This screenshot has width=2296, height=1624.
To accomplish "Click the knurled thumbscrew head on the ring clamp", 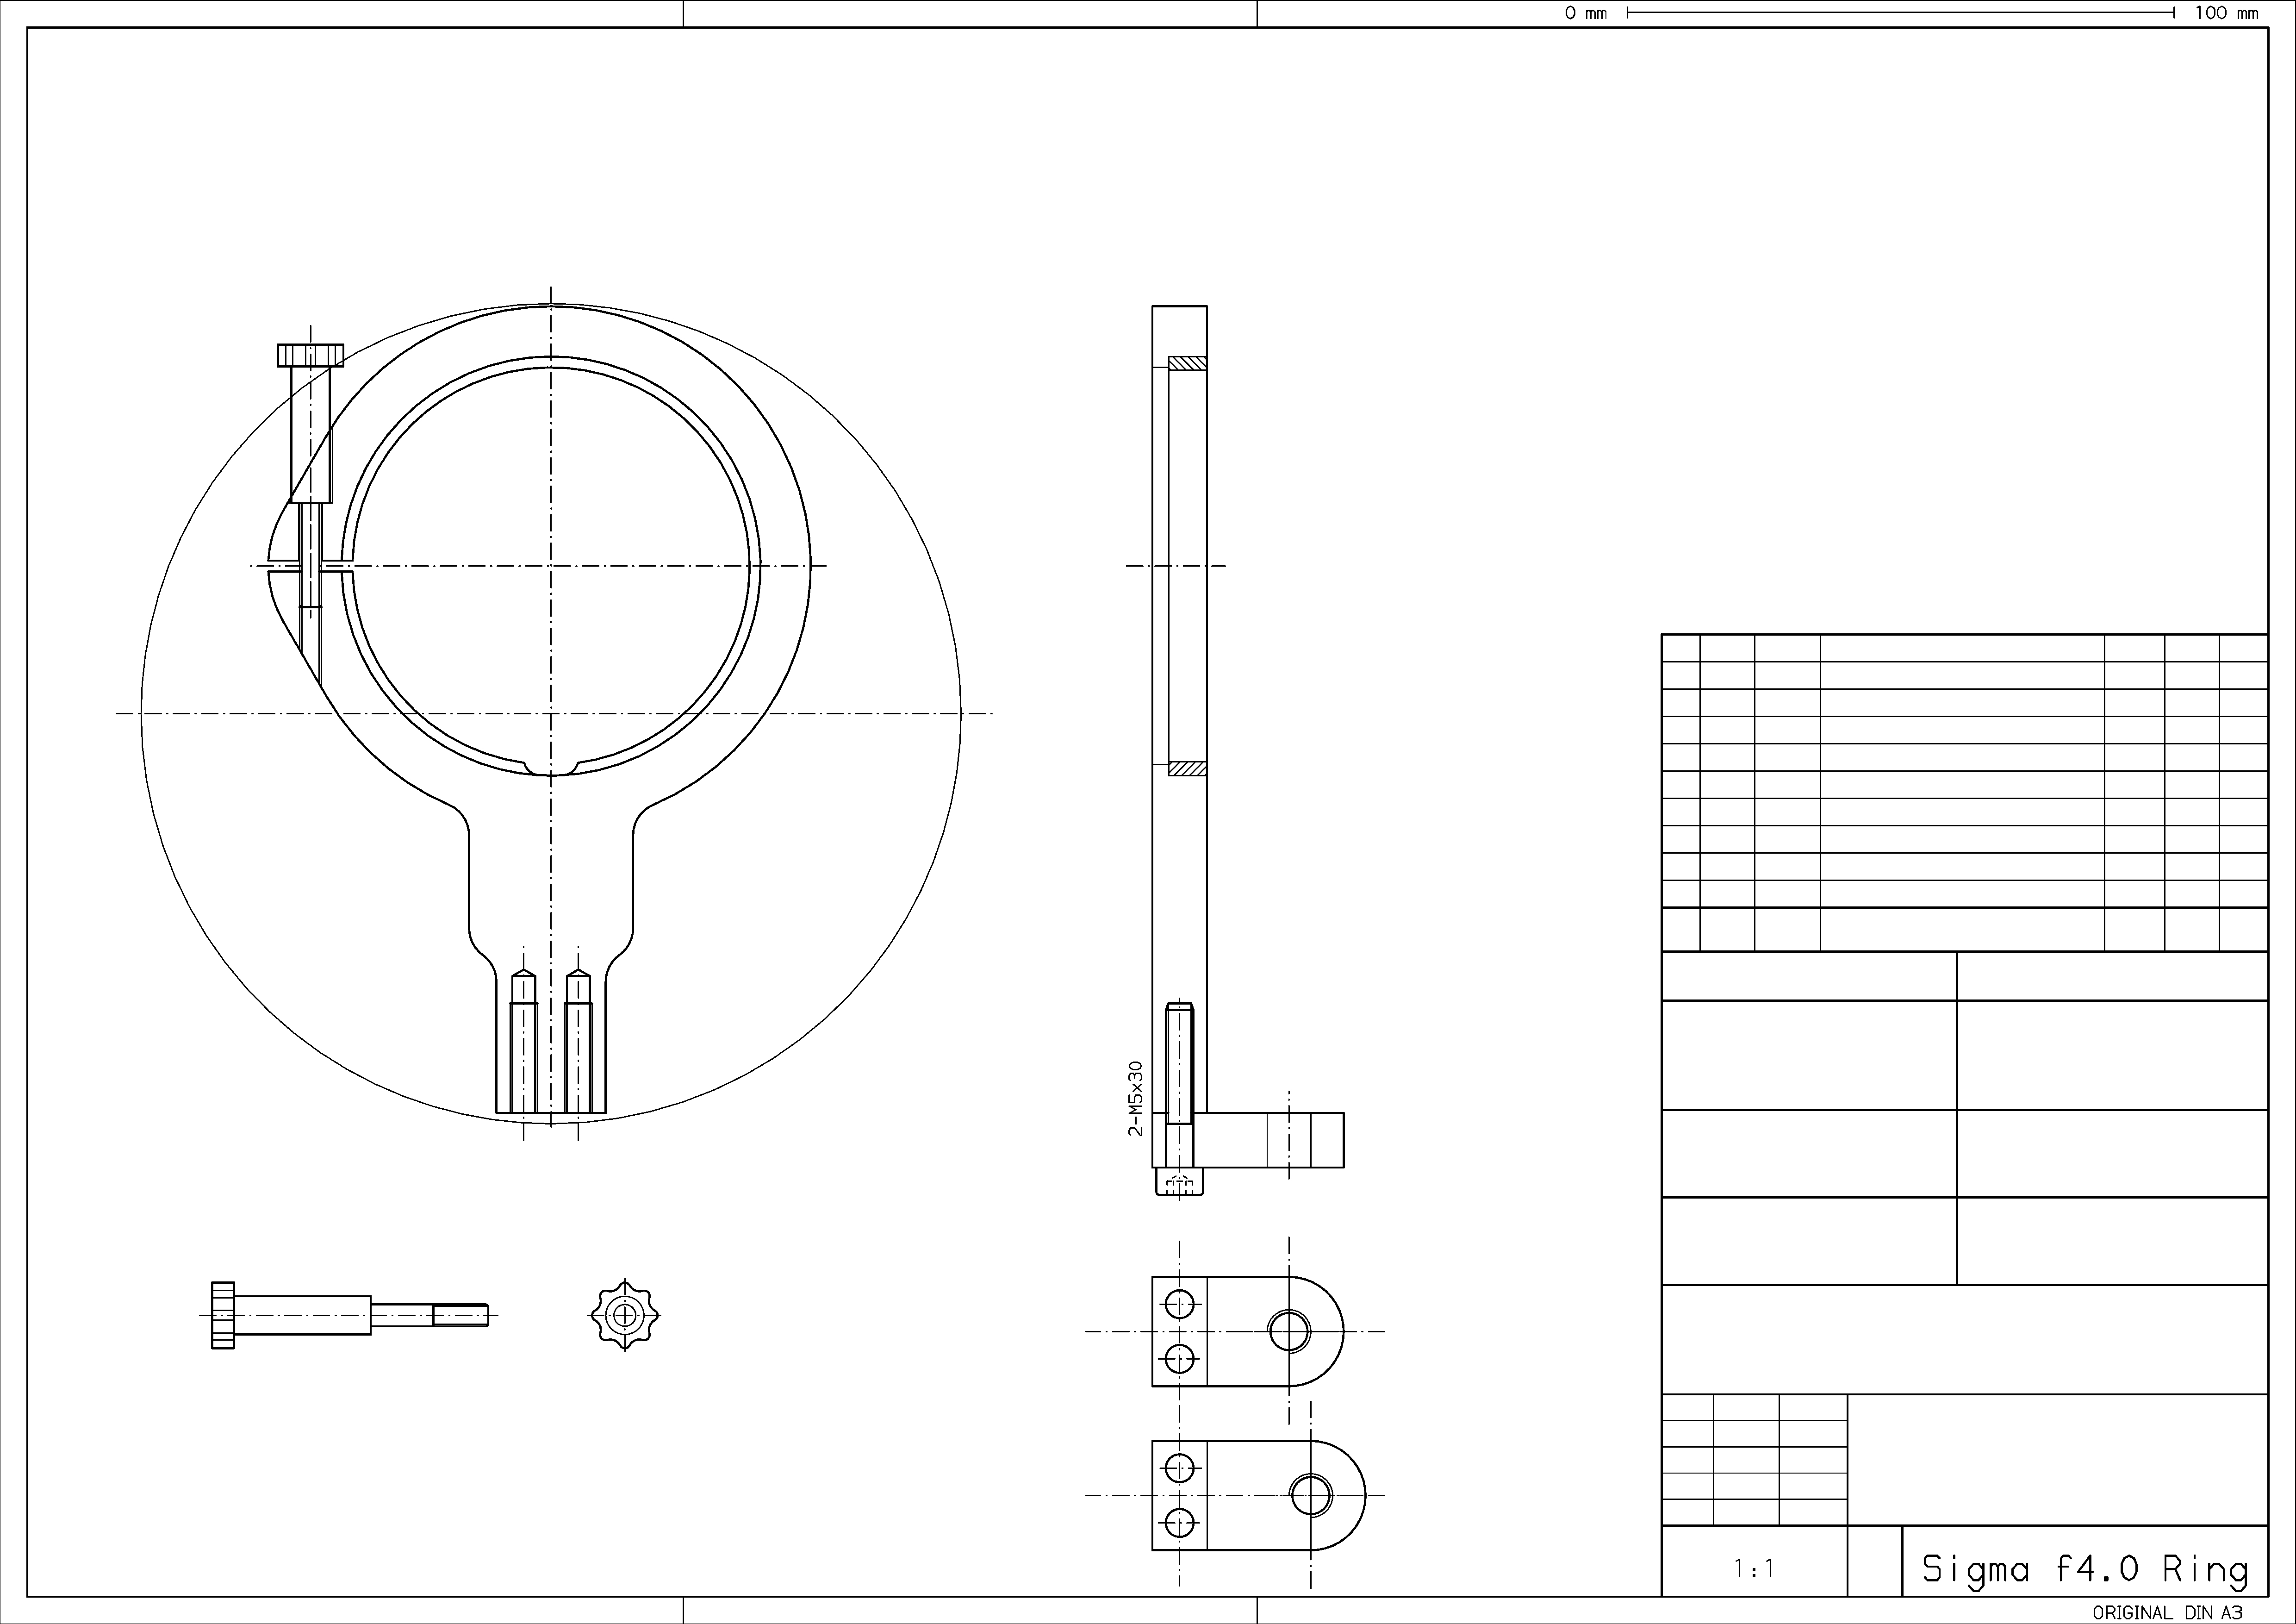I will (310, 355).
